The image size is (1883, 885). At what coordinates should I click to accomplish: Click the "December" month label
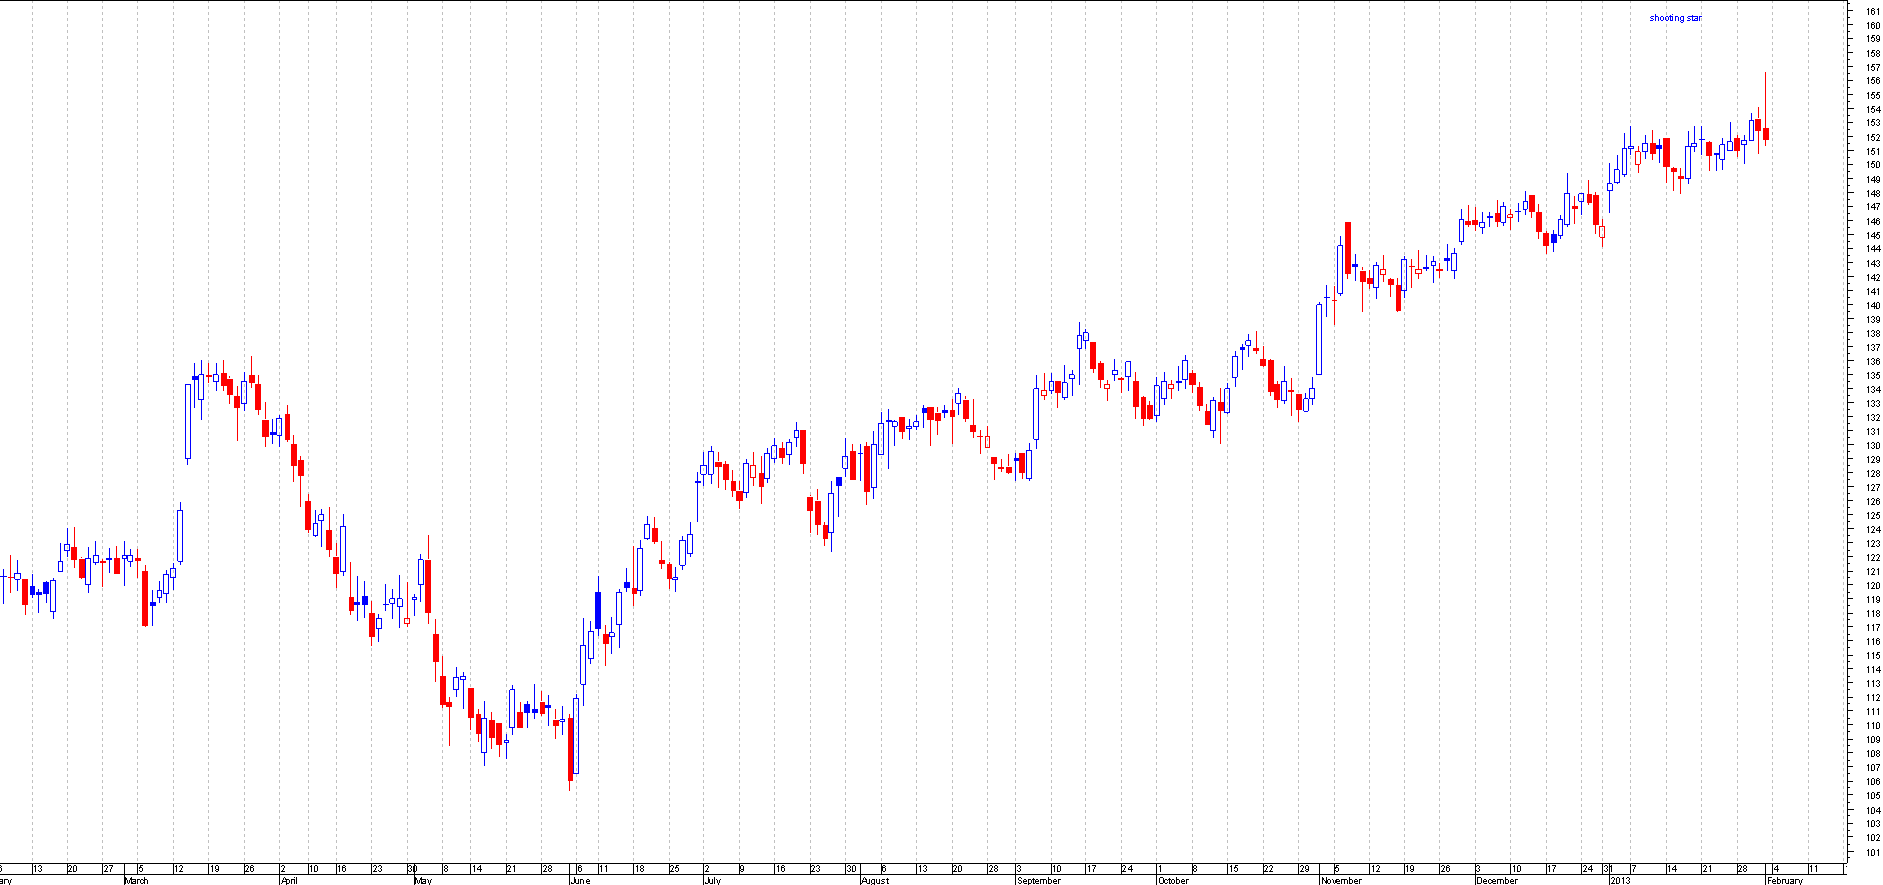tap(1497, 880)
